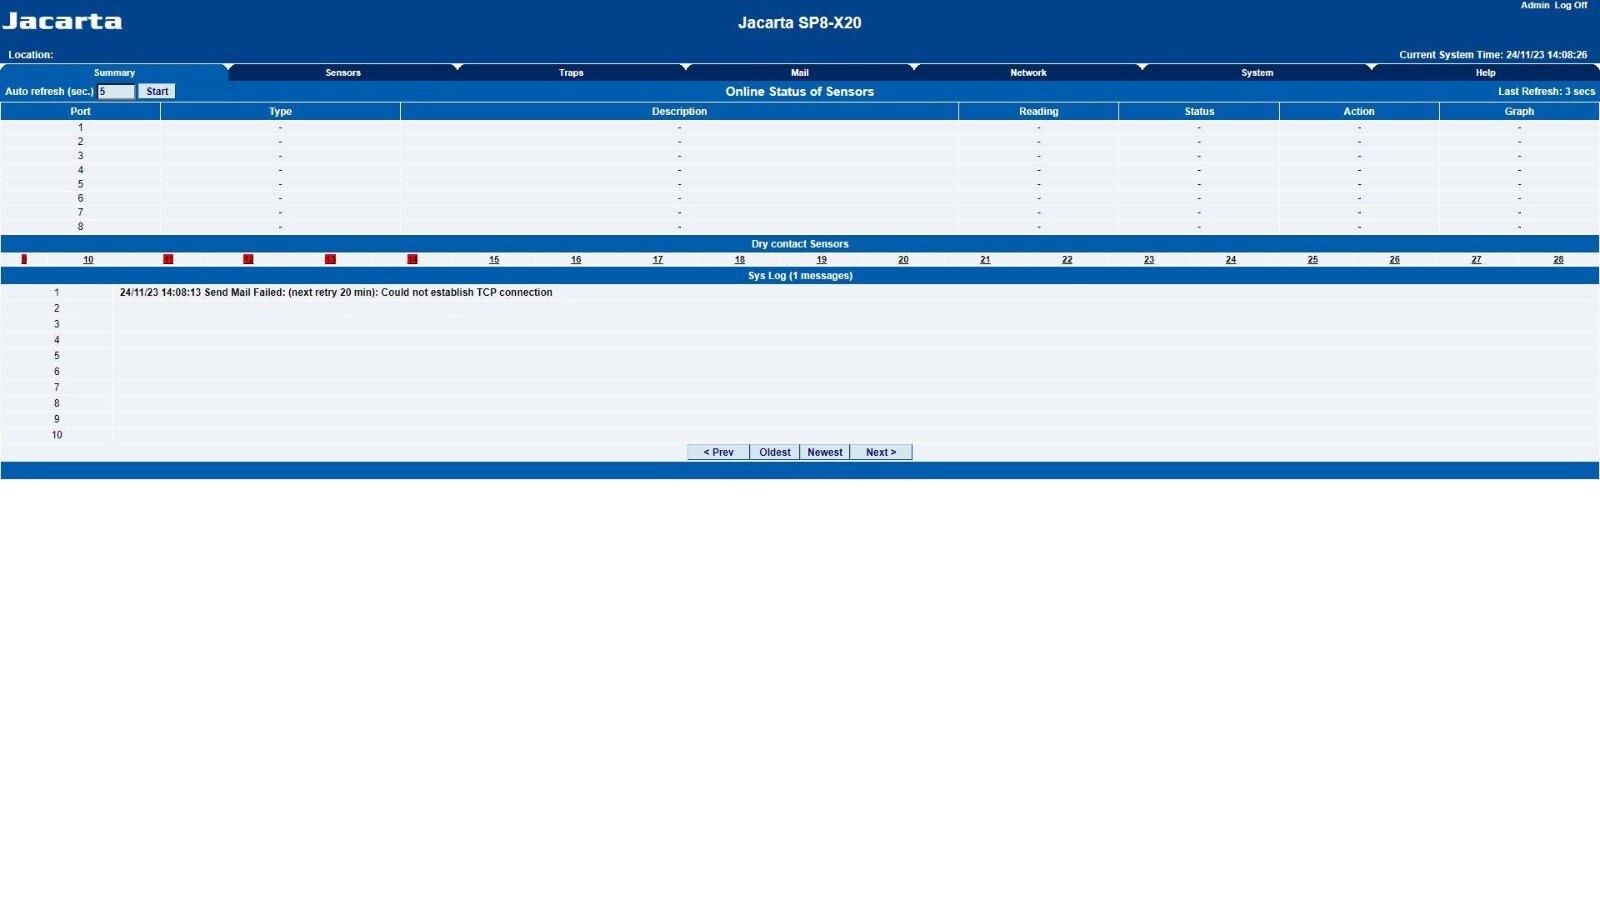
Task: Open the Help tab
Action: coord(1486,73)
